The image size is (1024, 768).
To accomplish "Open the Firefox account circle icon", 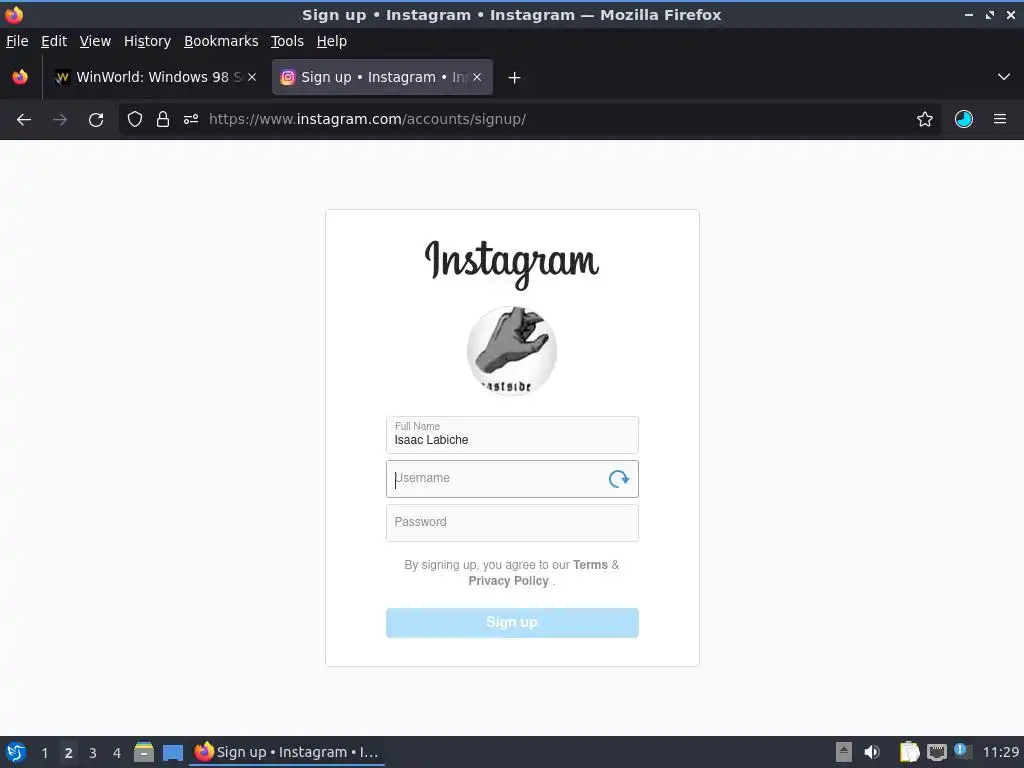I will pos(964,120).
